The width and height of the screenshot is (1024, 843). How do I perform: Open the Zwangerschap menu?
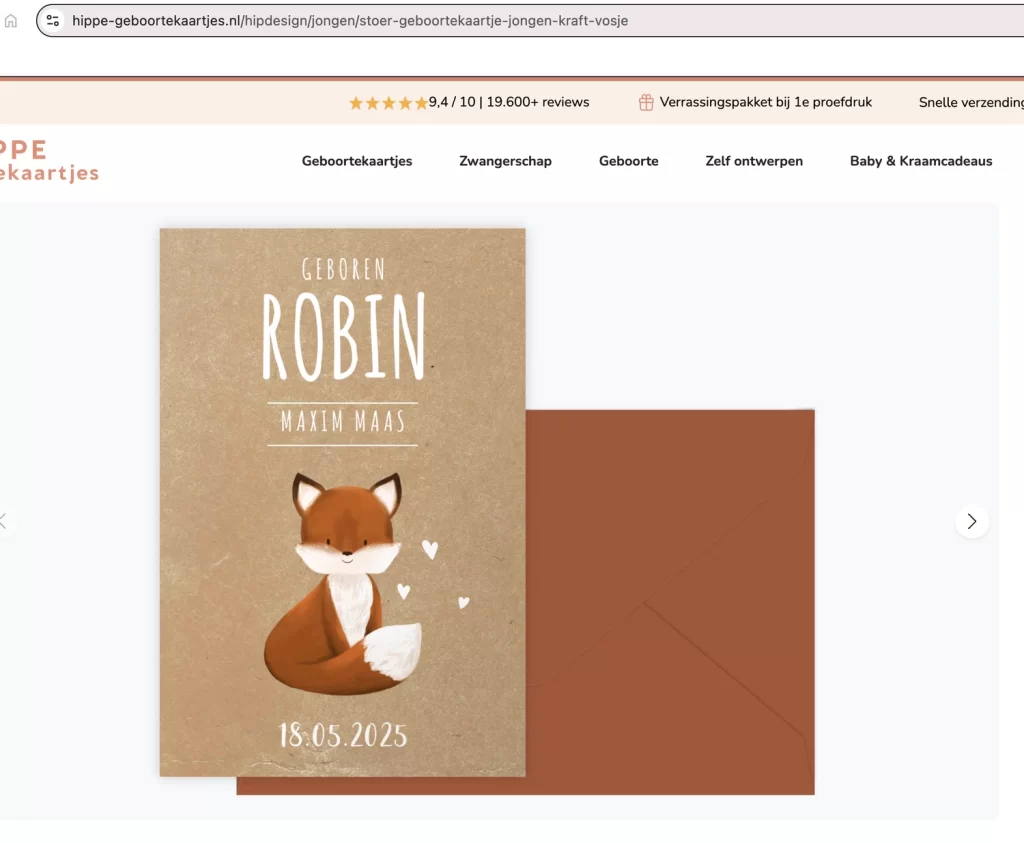(x=505, y=160)
